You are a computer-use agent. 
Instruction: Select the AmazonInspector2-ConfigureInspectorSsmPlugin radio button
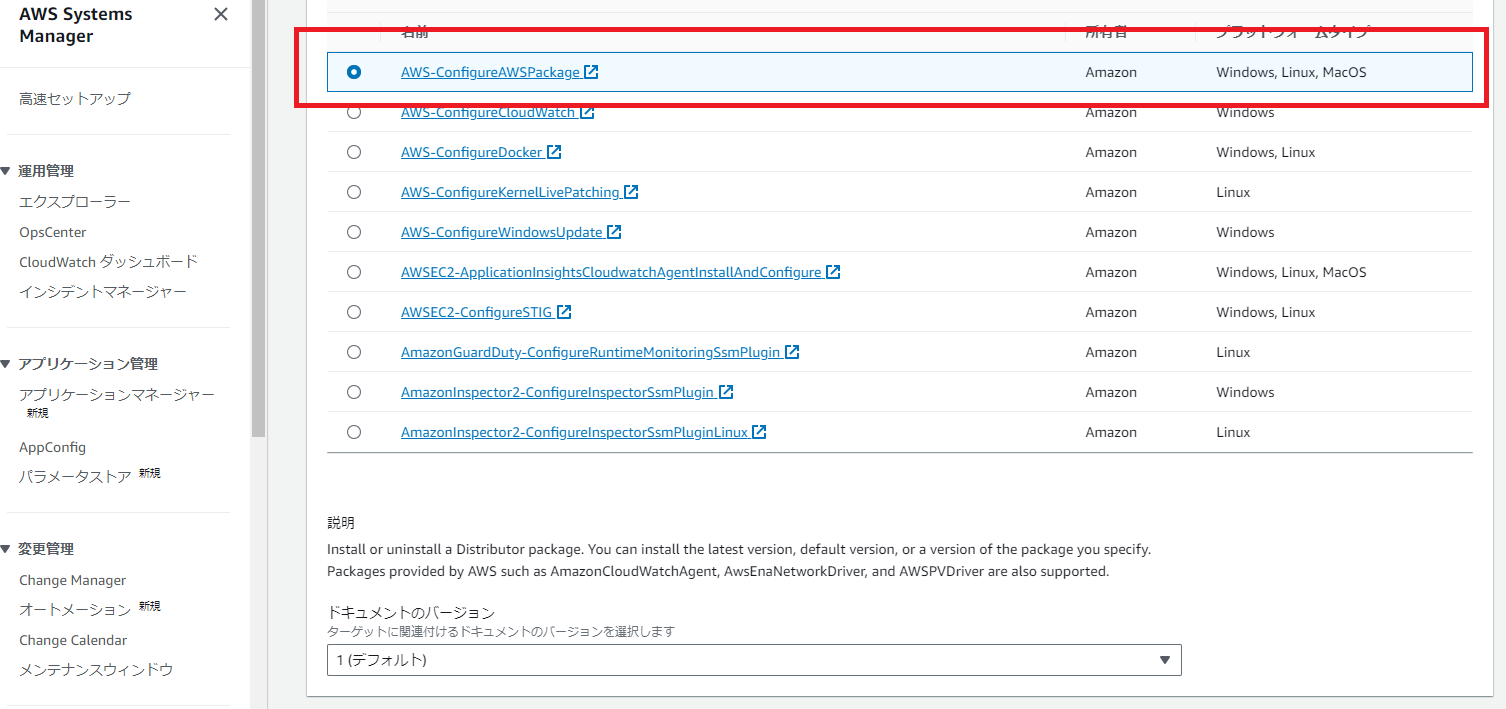[x=354, y=392]
